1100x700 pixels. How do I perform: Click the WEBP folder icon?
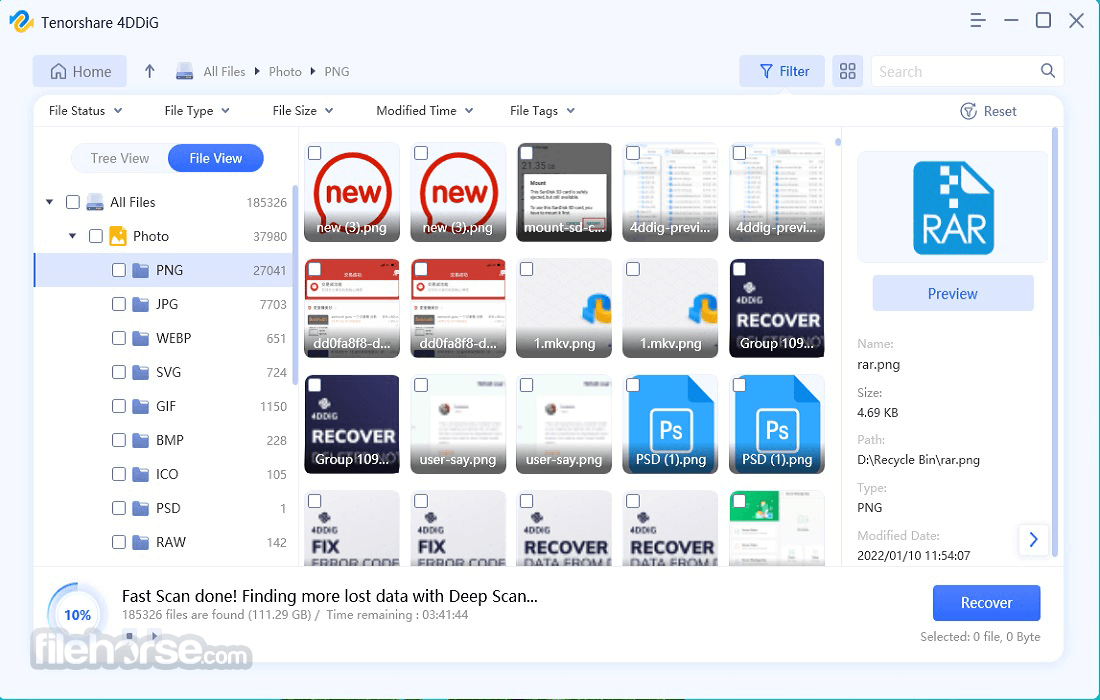pos(141,338)
